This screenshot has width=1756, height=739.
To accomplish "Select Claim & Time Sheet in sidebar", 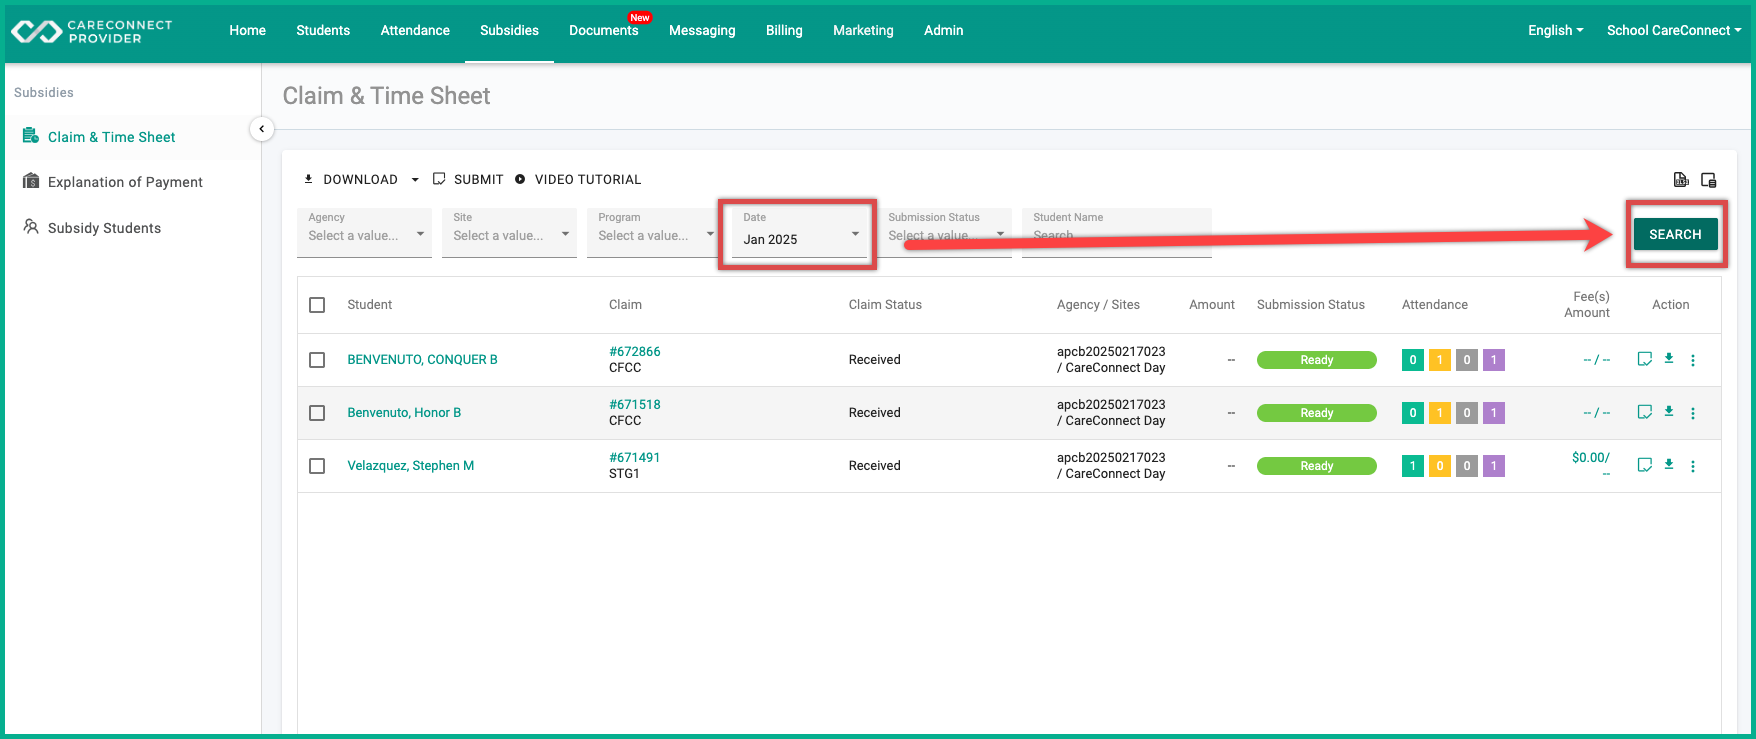I will coord(111,137).
